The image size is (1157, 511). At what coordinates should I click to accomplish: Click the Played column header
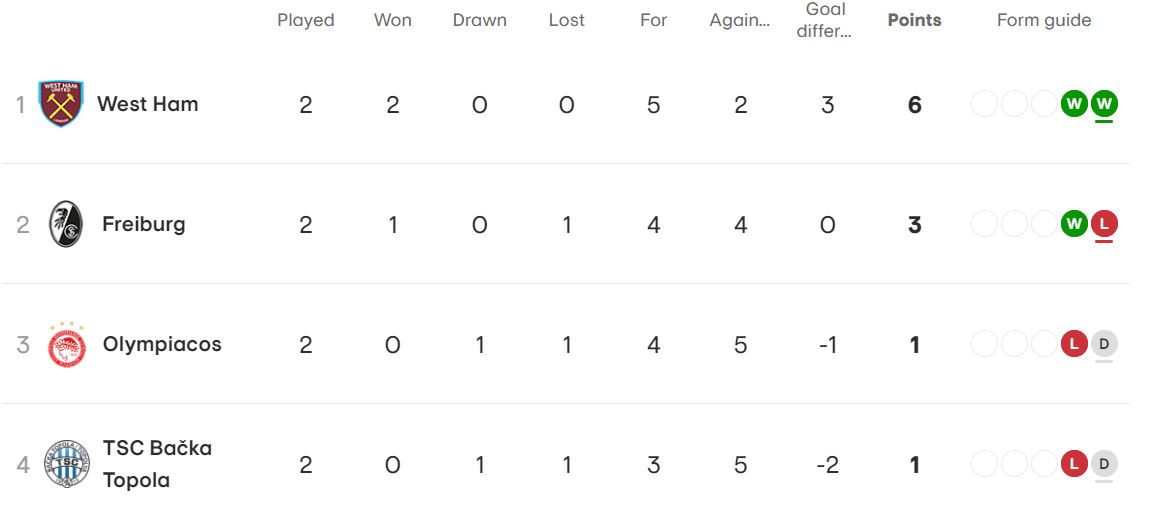click(306, 20)
